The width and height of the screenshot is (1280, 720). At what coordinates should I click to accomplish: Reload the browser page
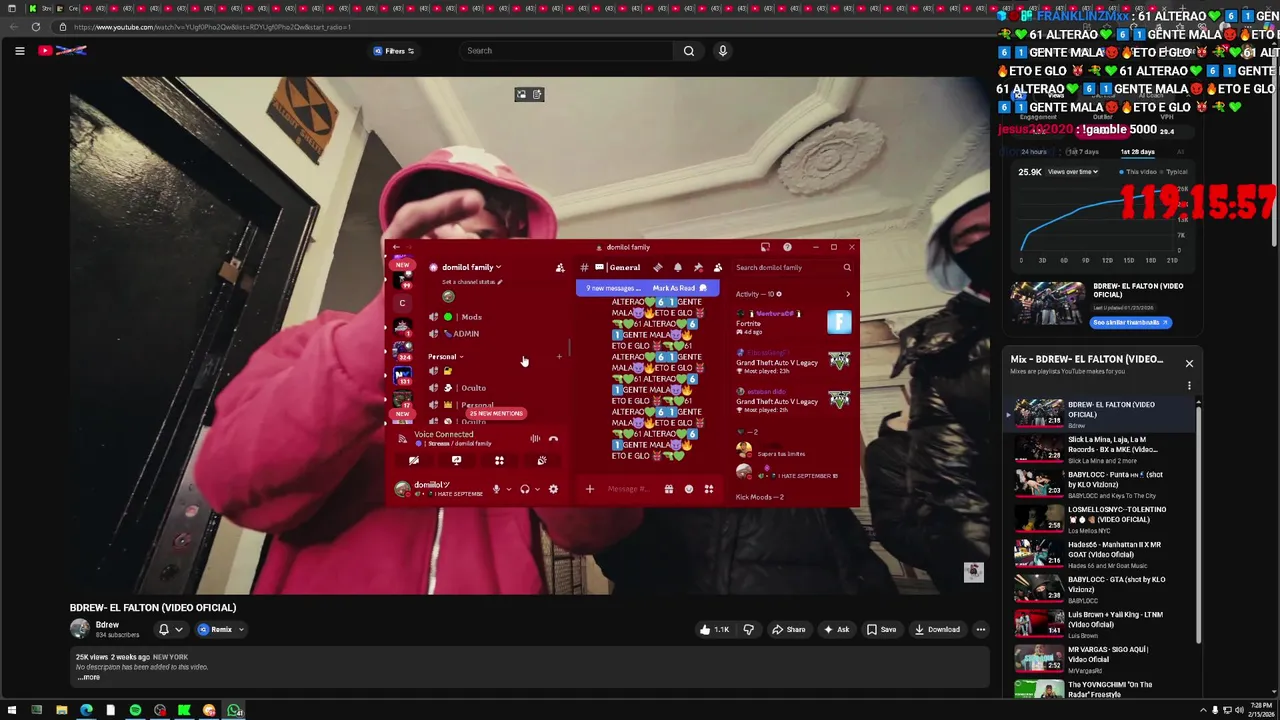tap(36, 27)
